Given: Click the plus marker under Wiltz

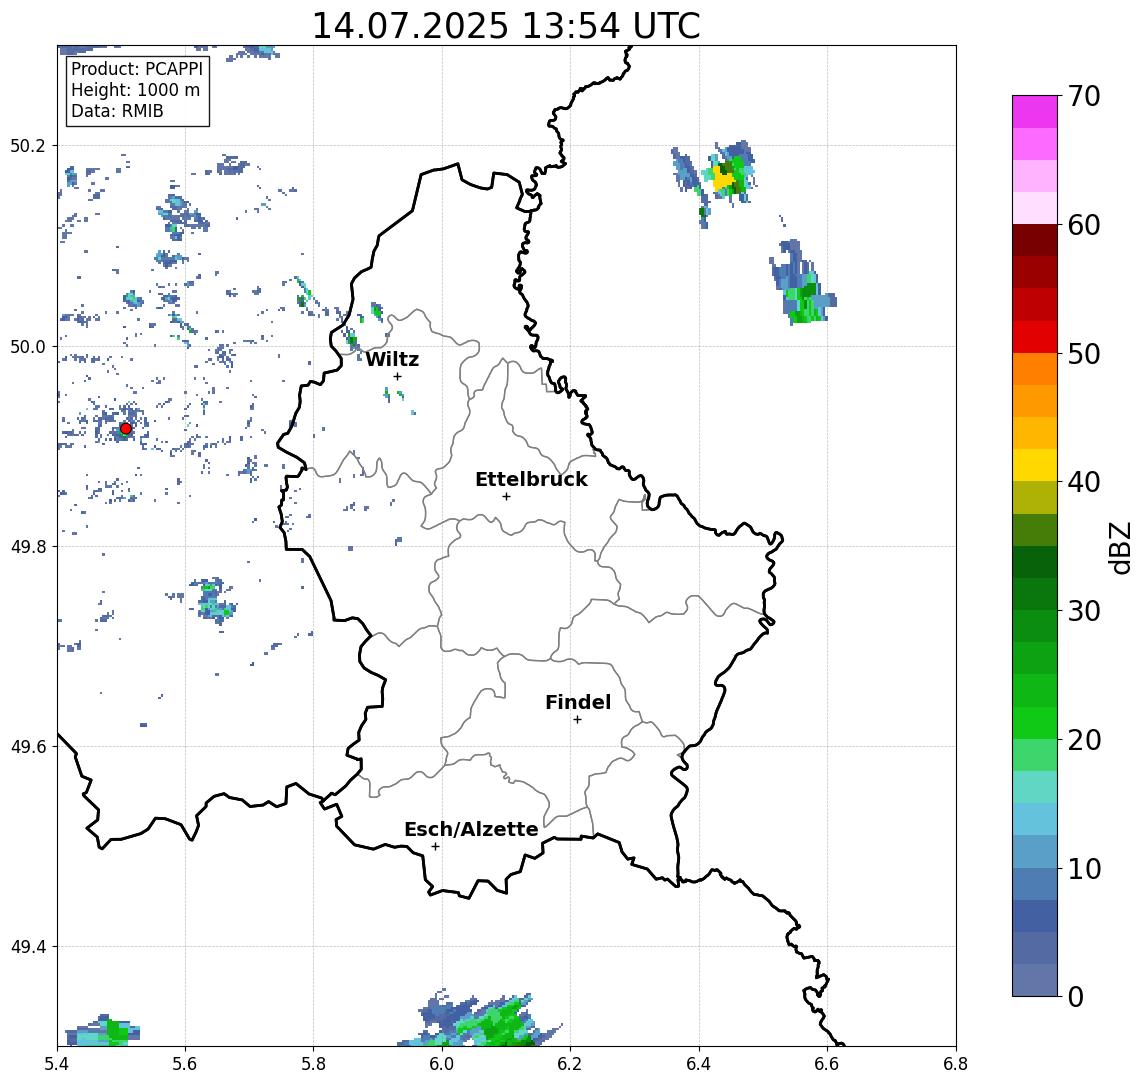Looking at the screenshot, I should 397,376.
